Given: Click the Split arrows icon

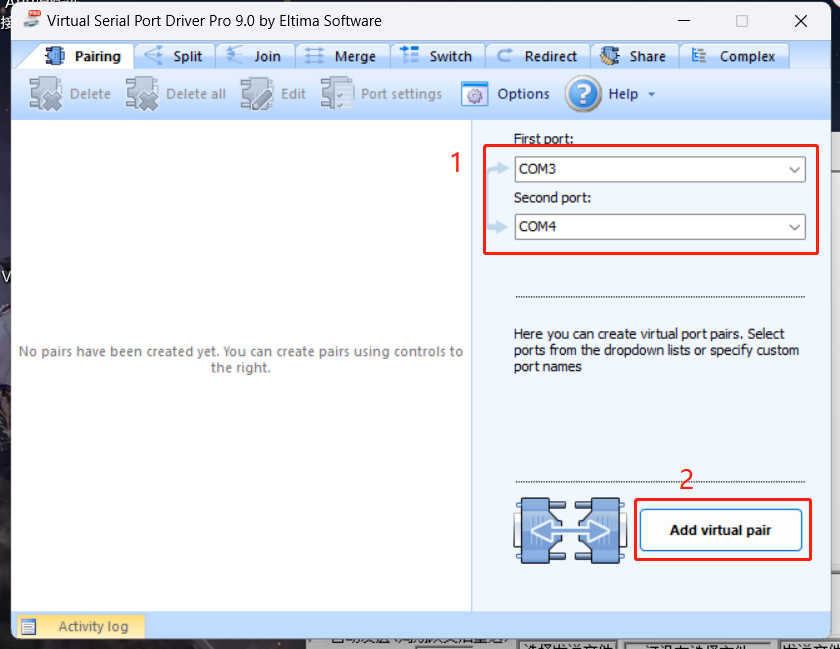Looking at the screenshot, I should [x=154, y=55].
